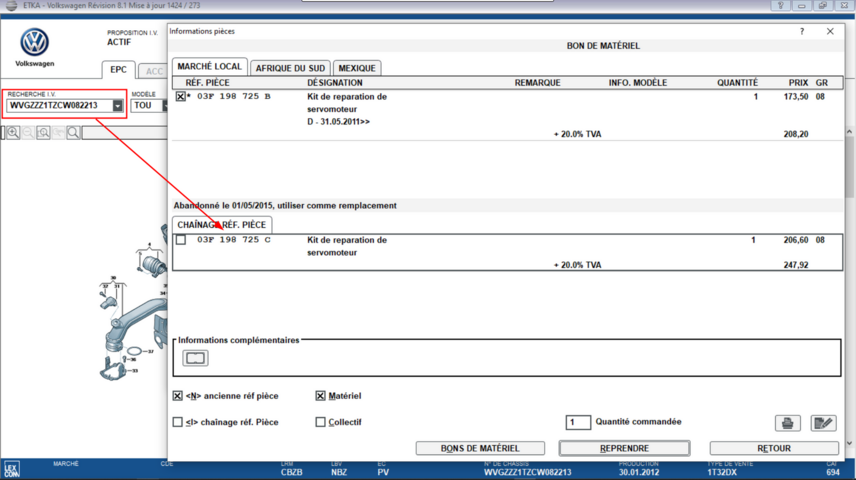856x480 pixels.
Task: Click the vertical scrollbar thumb of the dialog
Action: click(x=849, y=168)
